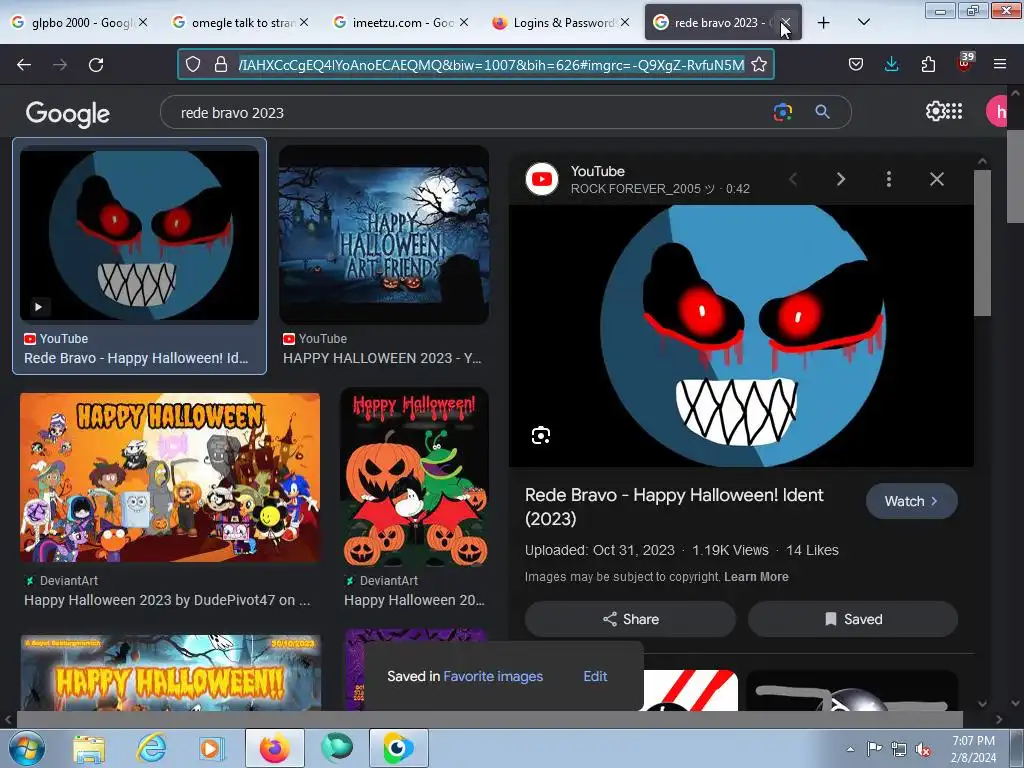Screen dimensions: 1024x768
Task: Open the Firefox downloads arrow
Action: click(x=891, y=65)
